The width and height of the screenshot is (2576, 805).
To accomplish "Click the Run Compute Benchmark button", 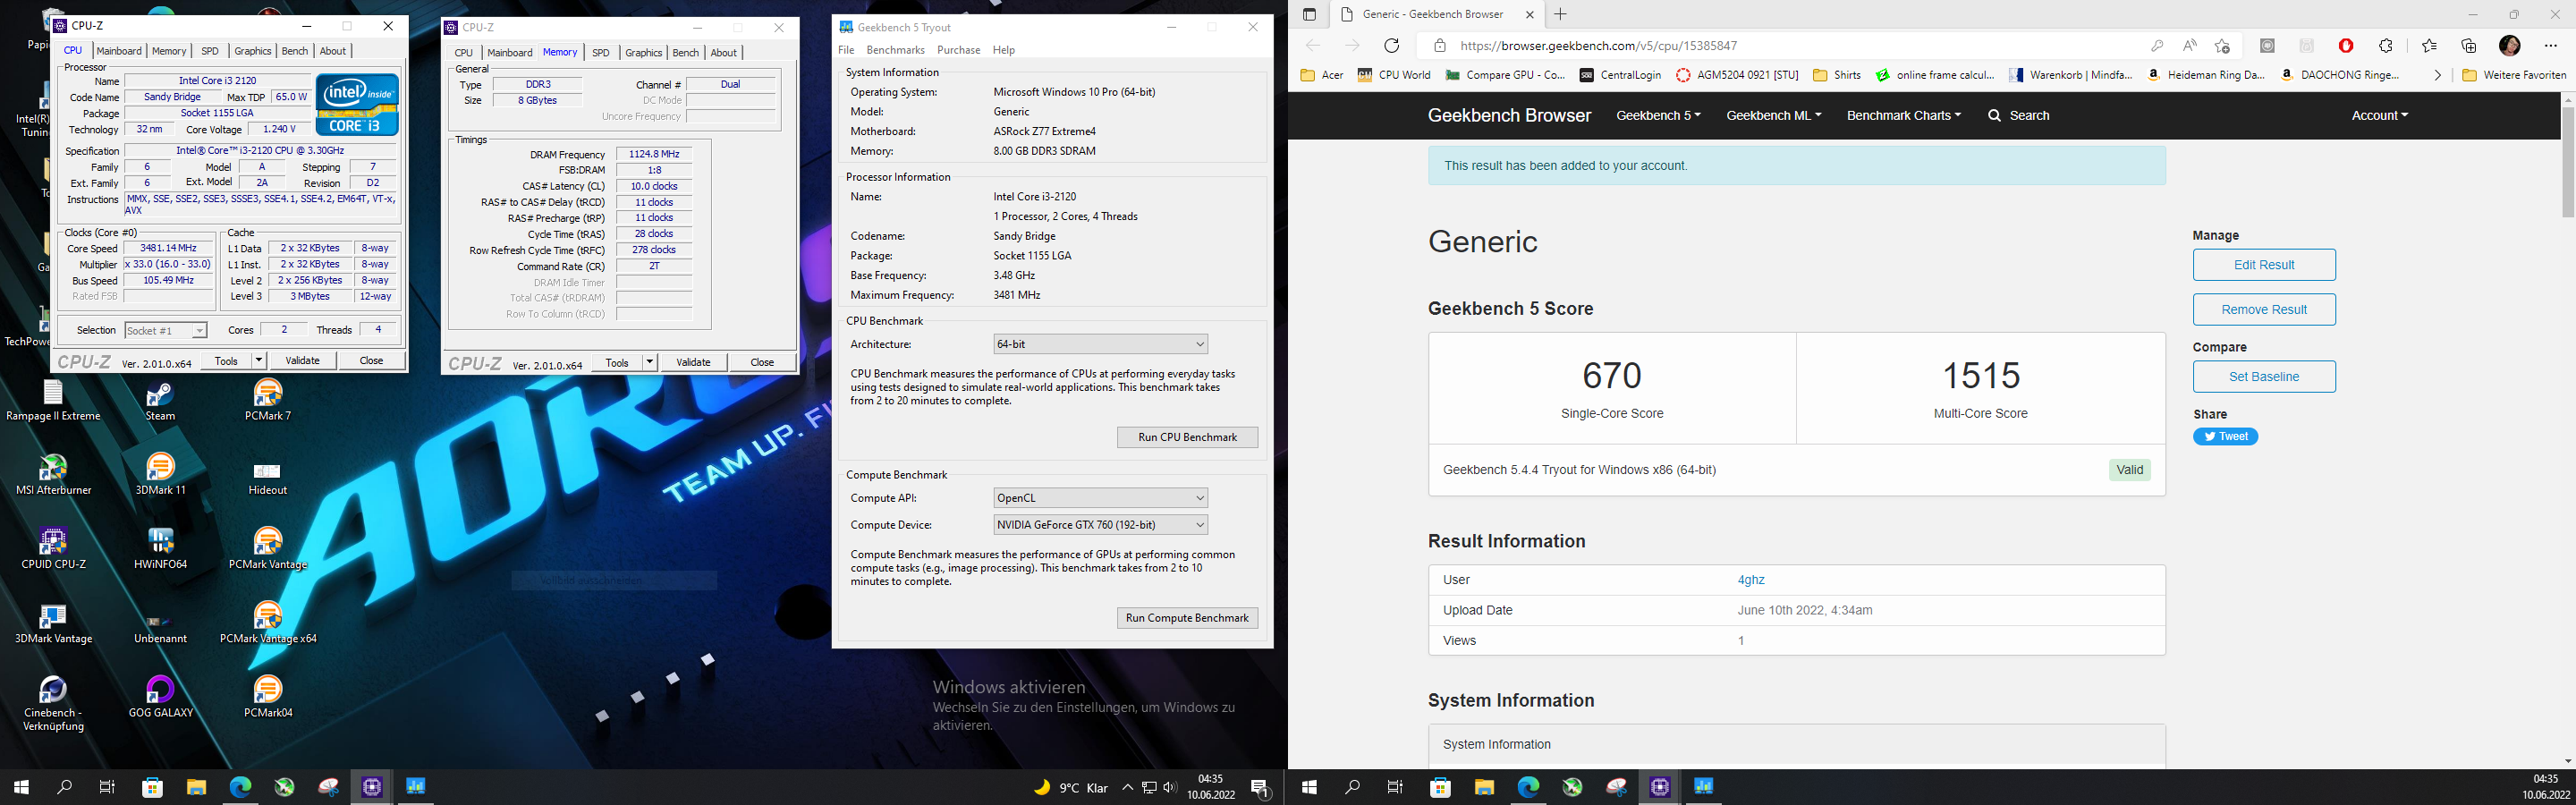I will (1187, 618).
